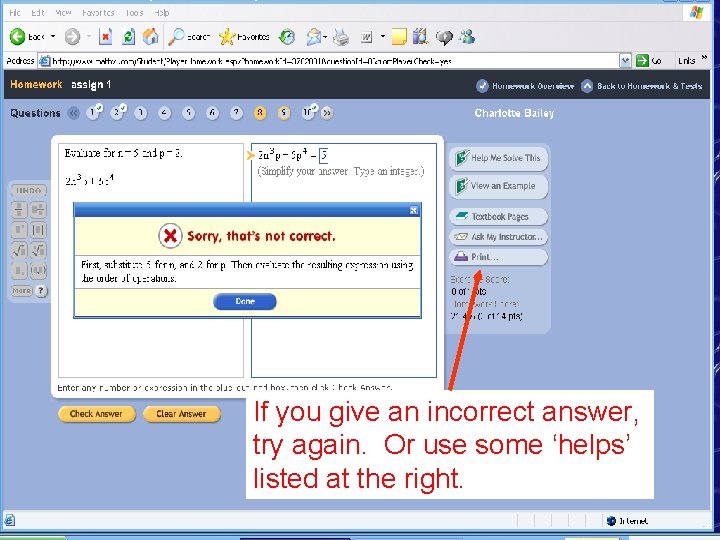Open the View menu
The height and width of the screenshot is (540, 720).
coord(63,13)
